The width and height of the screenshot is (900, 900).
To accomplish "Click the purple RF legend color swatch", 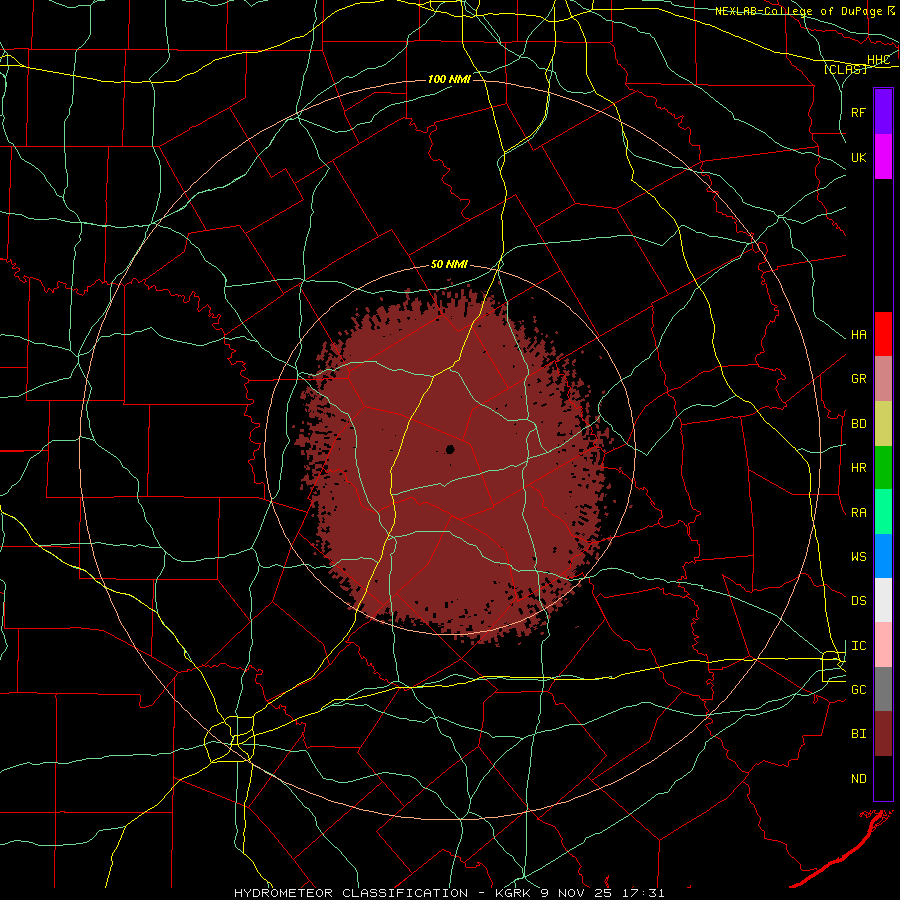I will (x=883, y=112).
